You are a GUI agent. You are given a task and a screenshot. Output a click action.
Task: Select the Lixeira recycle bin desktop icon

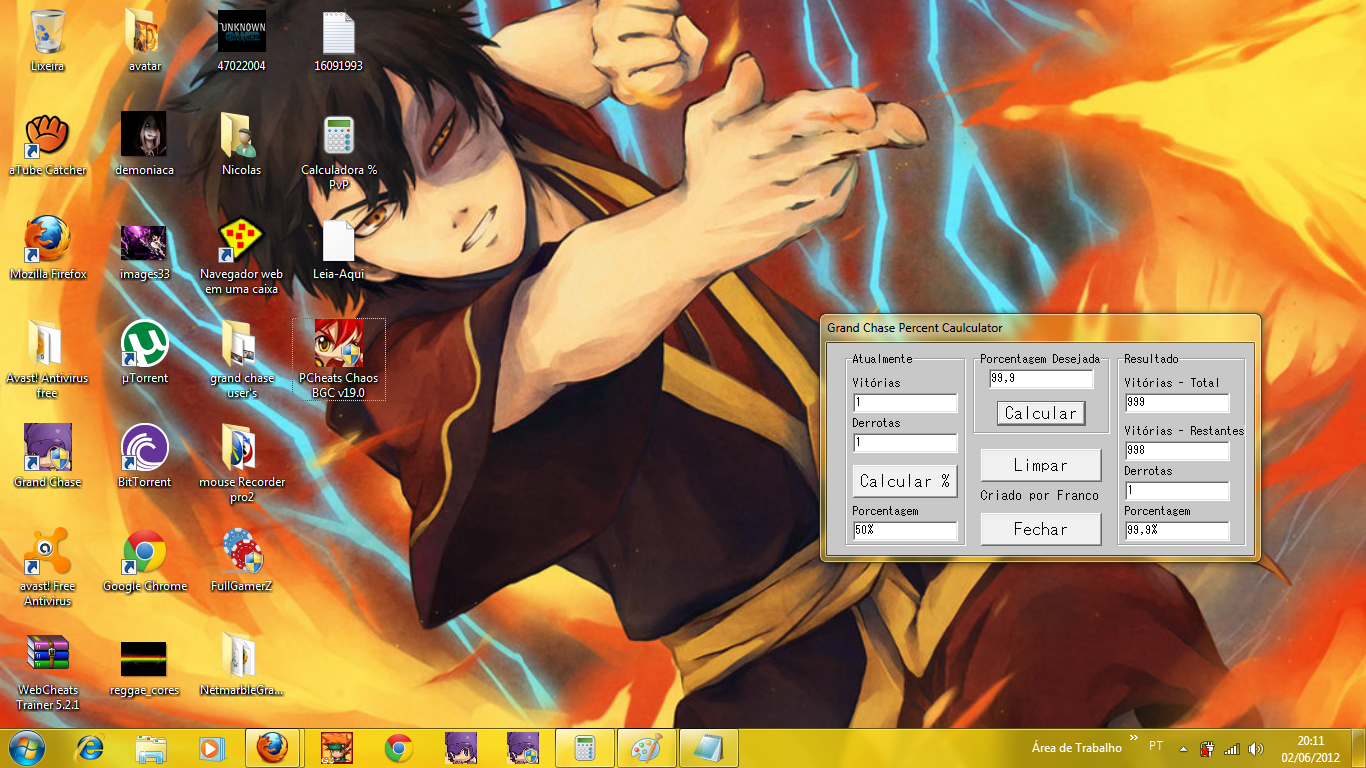pos(47,41)
